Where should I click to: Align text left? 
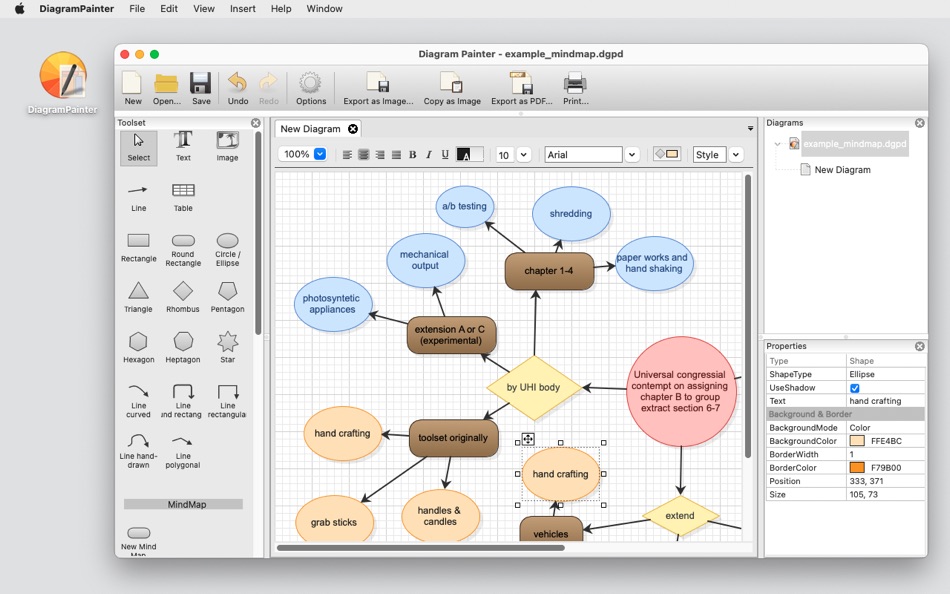click(347, 155)
